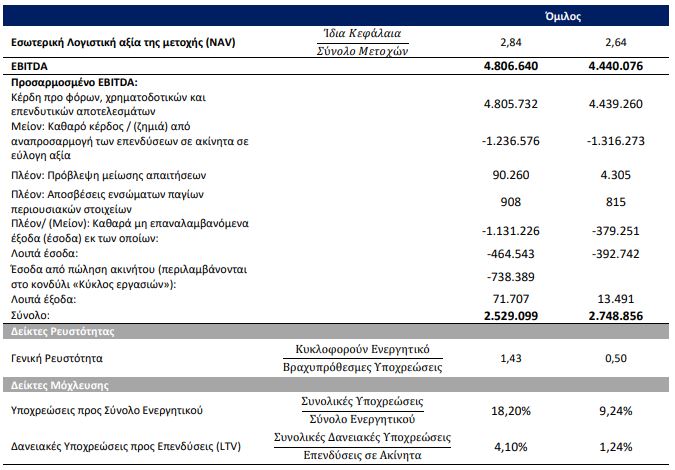Click the Σύνολο row label
This screenshot has width=675, height=470.
click(30, 314)
